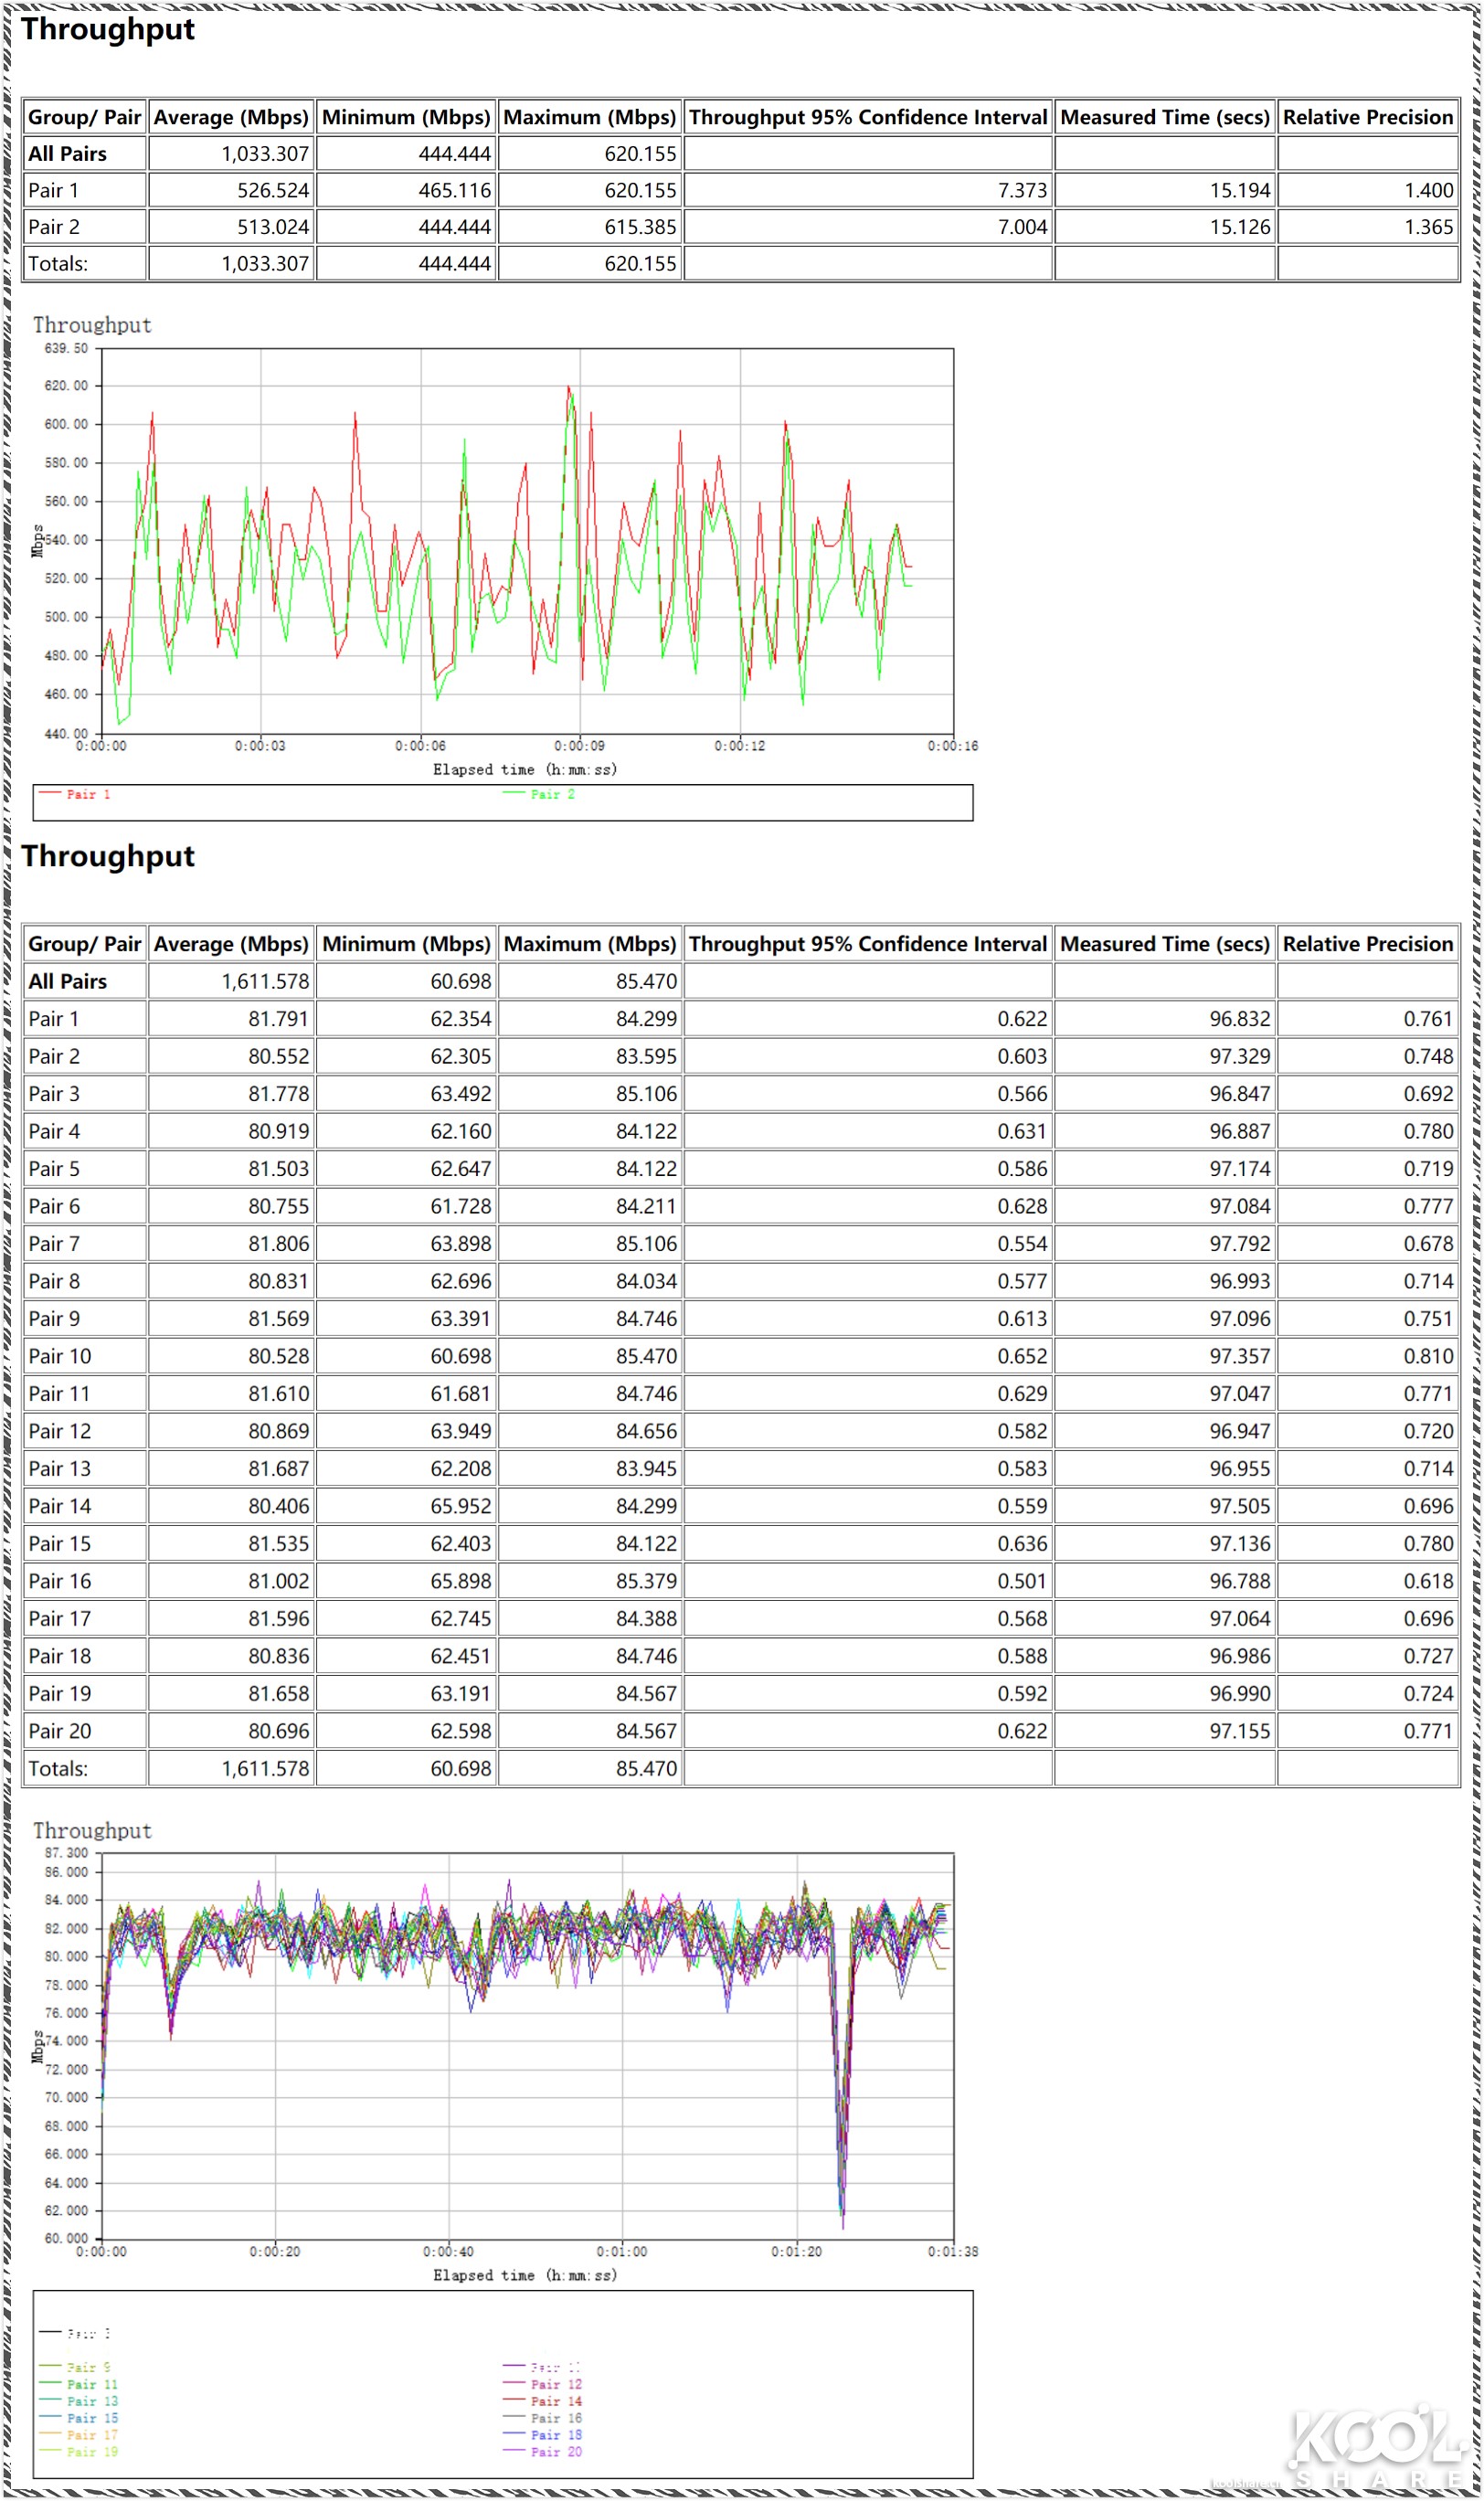This screenshot has height=2501, width=1484.
Task: Click the green Pair 2 legend line marker
Action: 514,793
